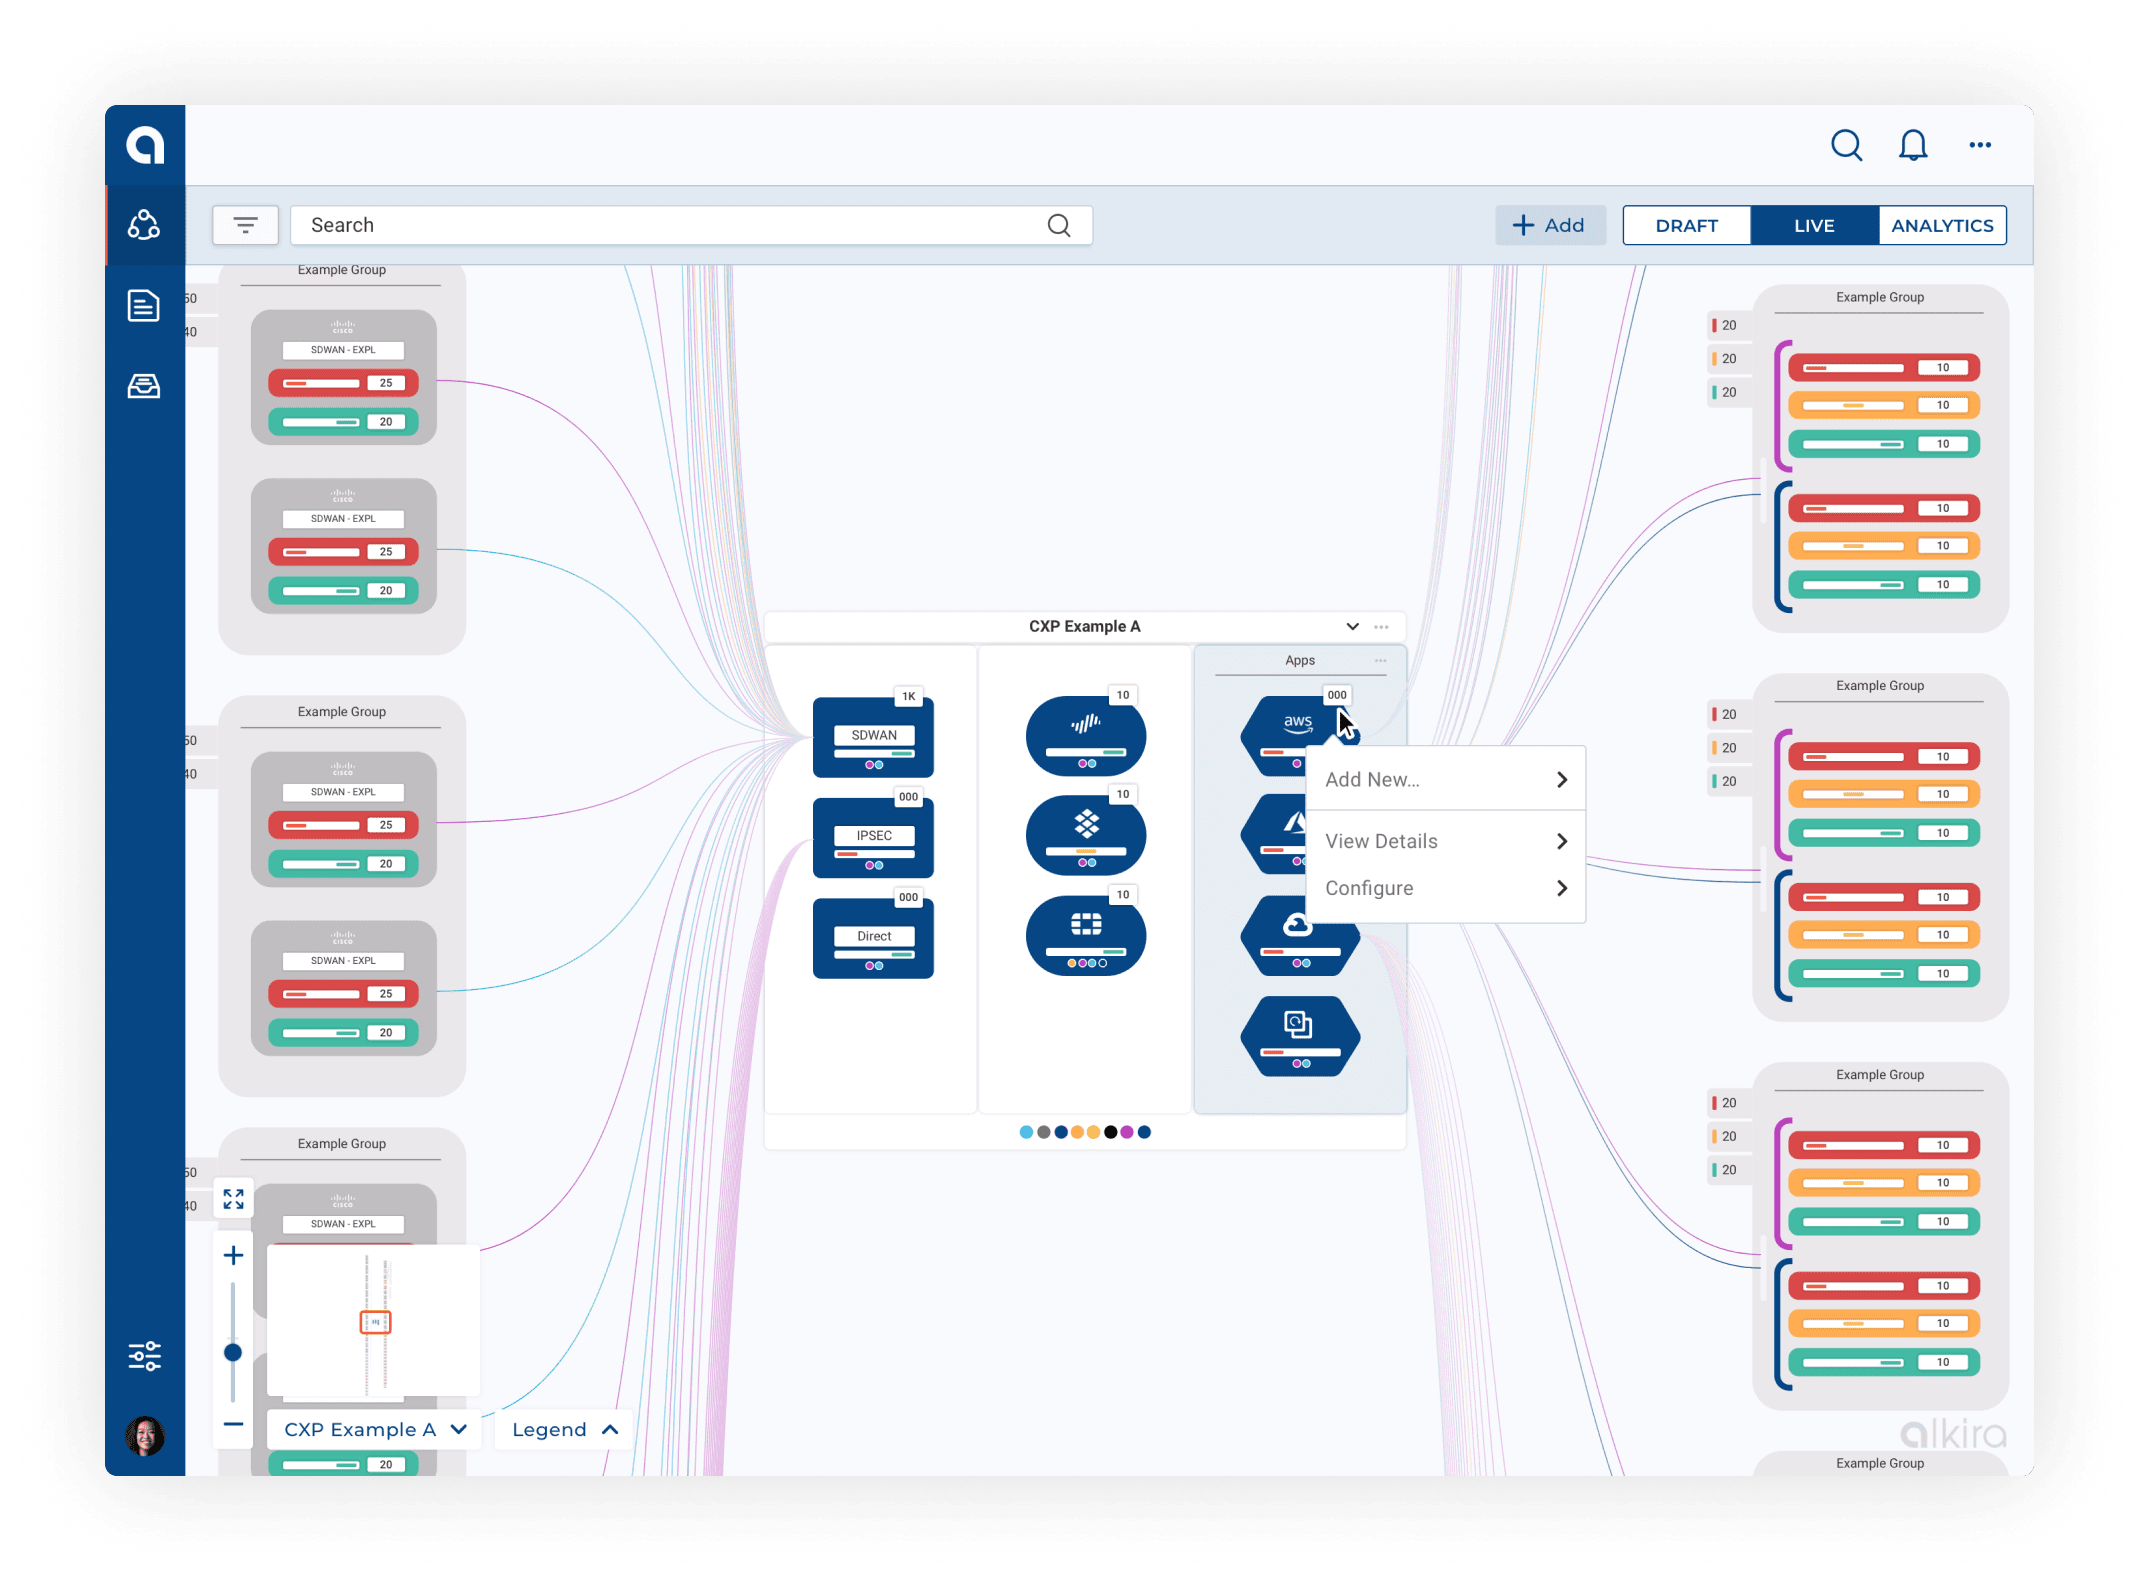This screenshot has height=1581, width=2139.
Task: Choose View Details from the context menu
Action: 1380,841
